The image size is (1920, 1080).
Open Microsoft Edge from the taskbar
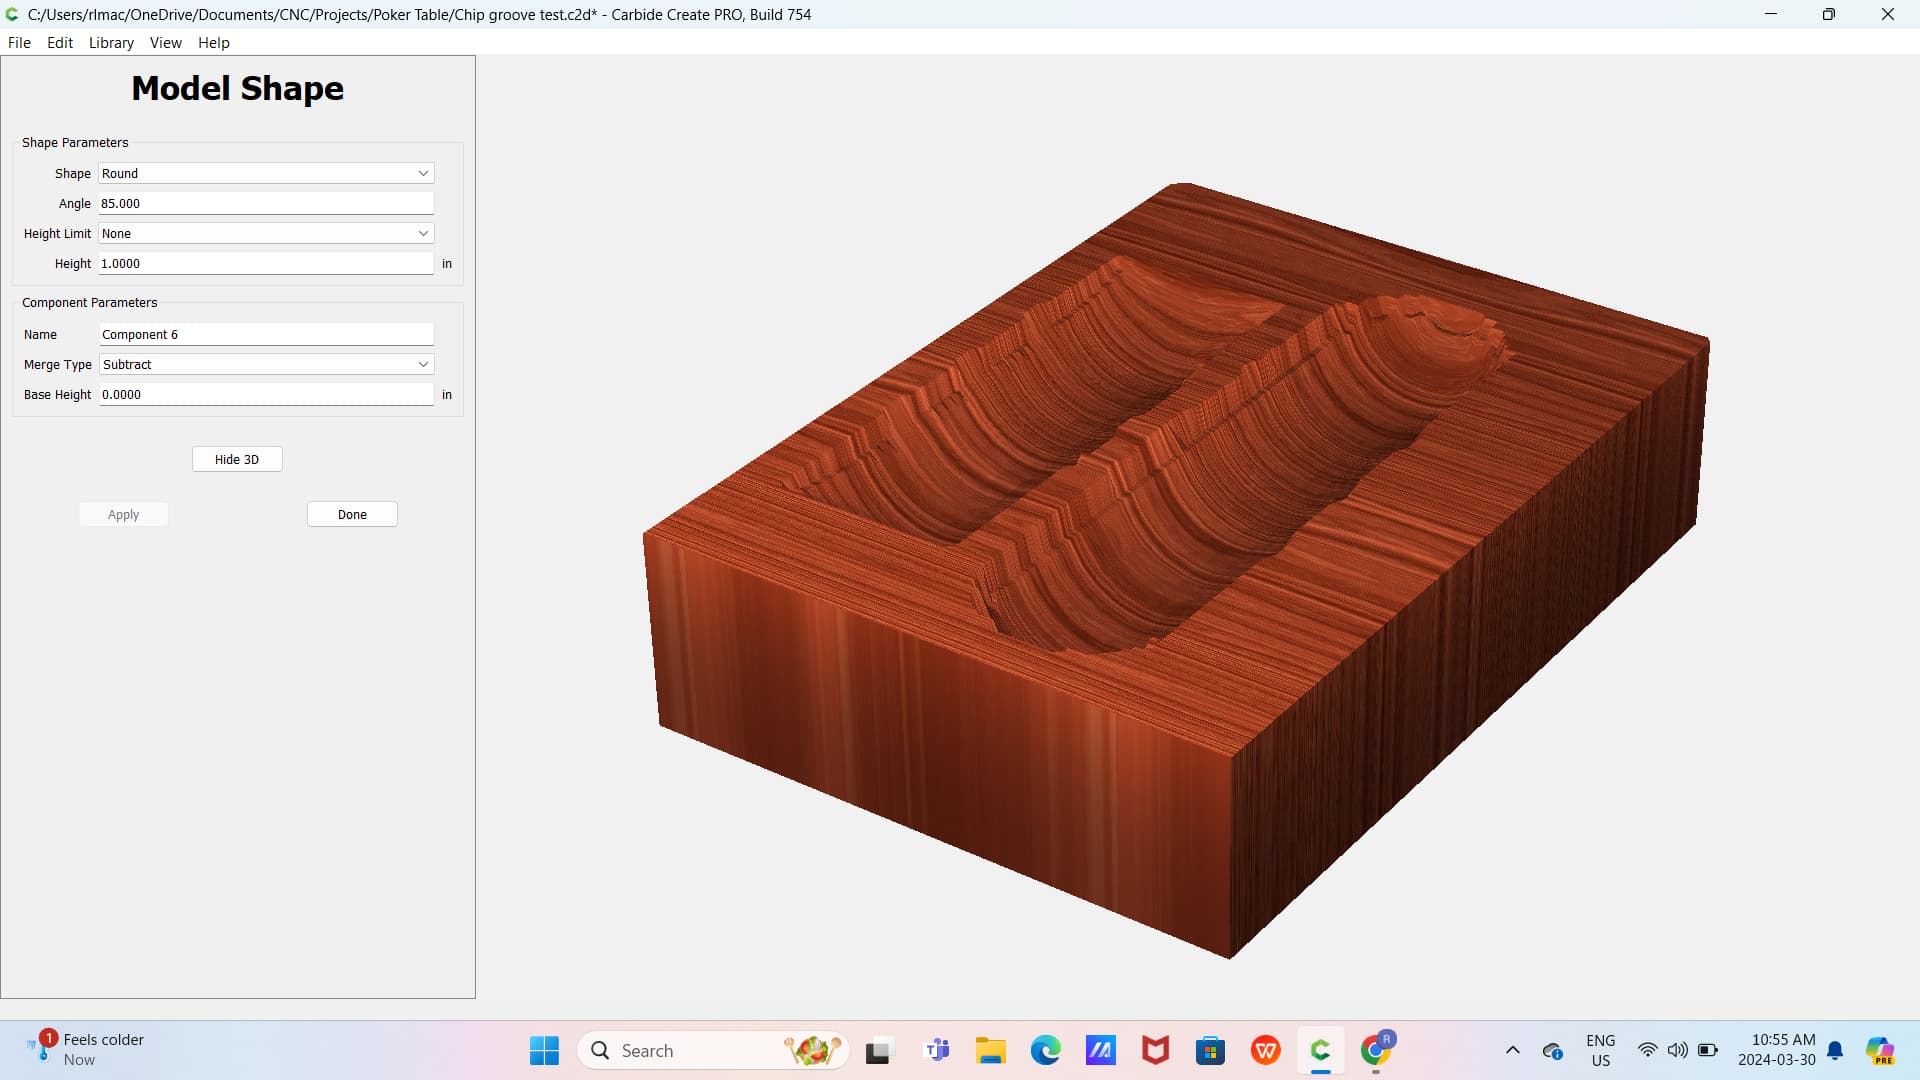pos(1045,1050)
